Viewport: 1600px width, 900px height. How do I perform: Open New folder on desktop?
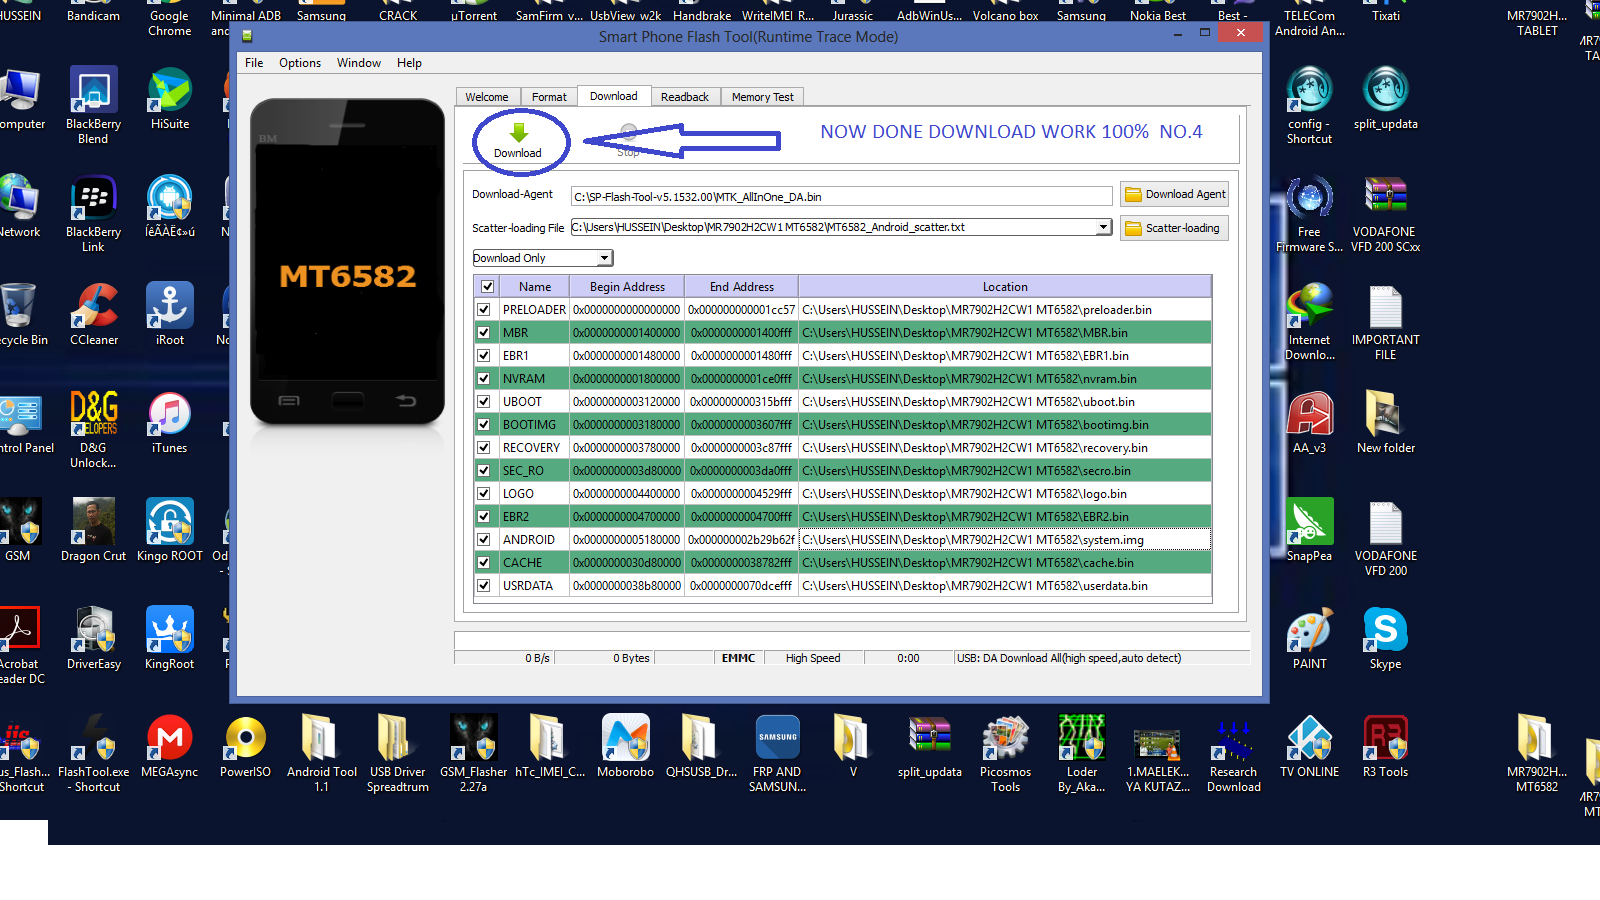[1385, 422]
